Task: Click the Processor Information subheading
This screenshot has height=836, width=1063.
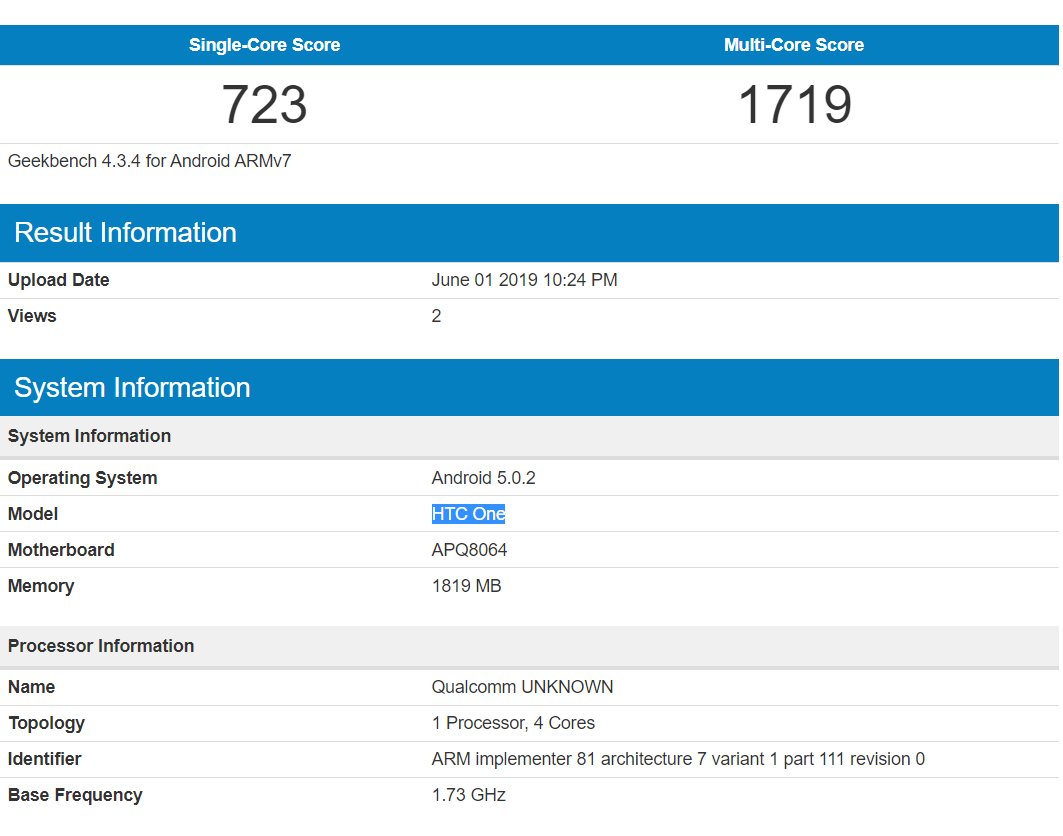Action: pos(101,645)
